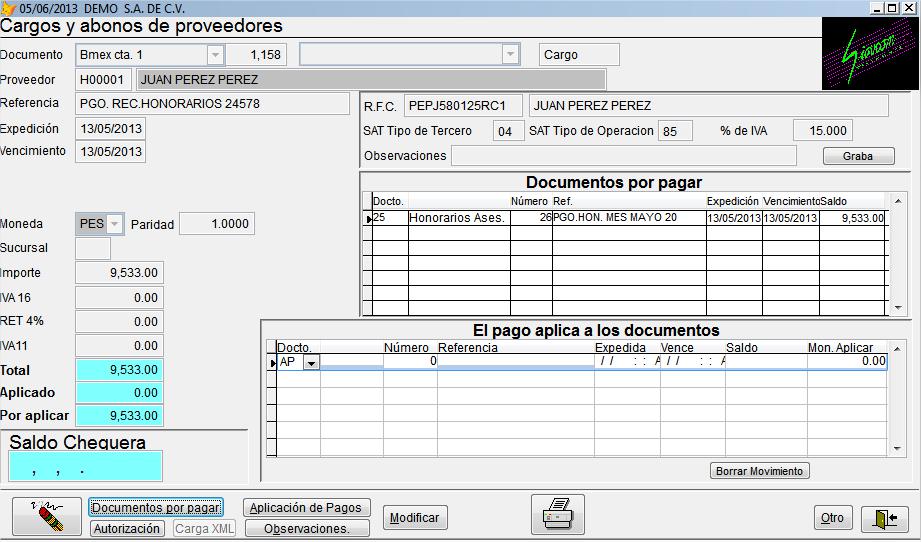Click the Saldo Chequera balance box
The image size is (921, 542).
coord(85,466)
